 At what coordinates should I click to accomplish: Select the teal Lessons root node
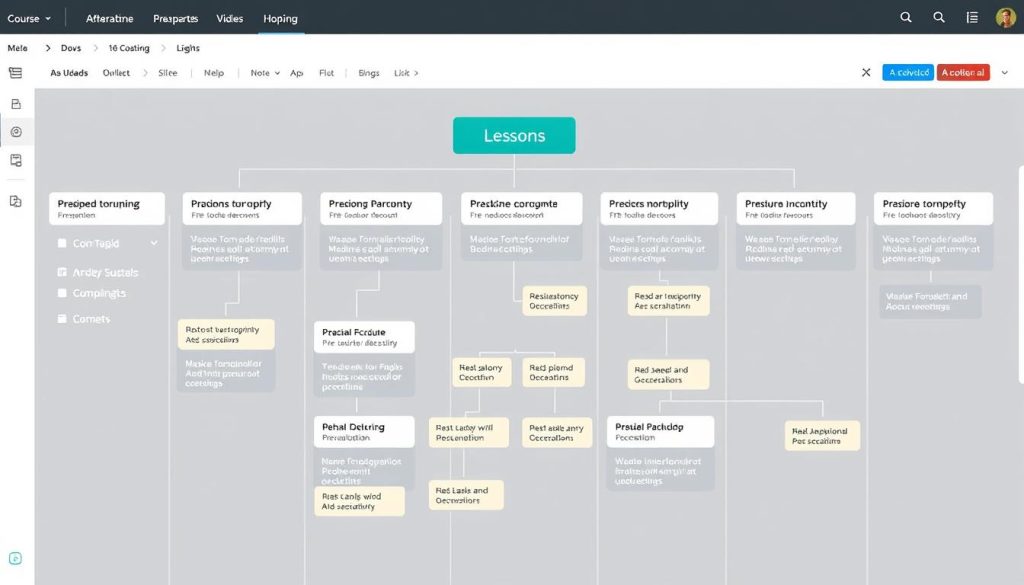pyautogui.click(x=514, y=136)
